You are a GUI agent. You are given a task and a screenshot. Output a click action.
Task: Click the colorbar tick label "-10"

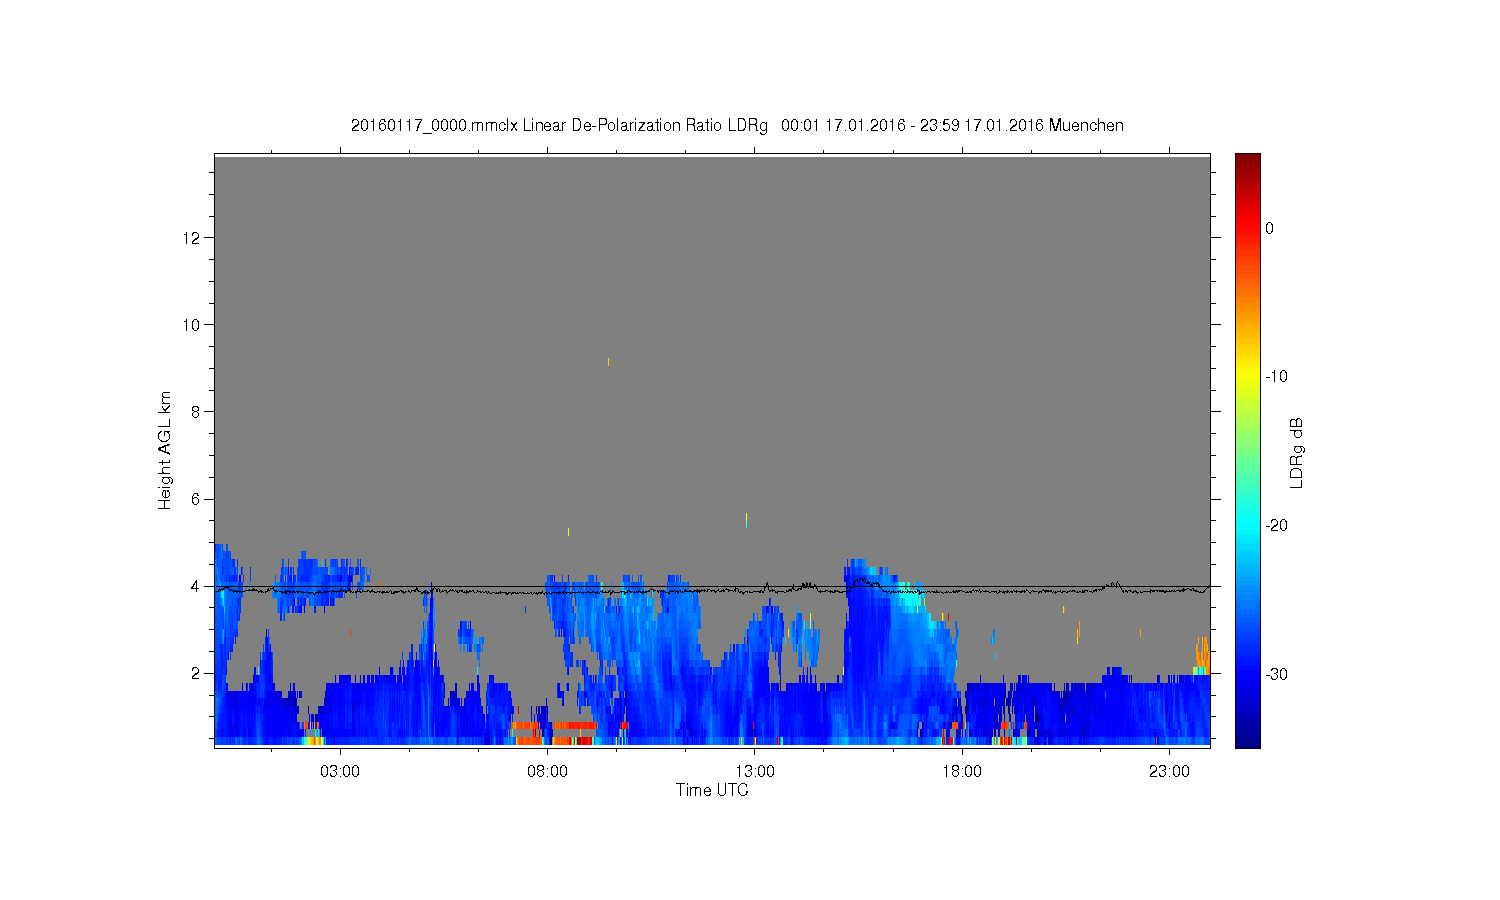(x=1276, y=377)
